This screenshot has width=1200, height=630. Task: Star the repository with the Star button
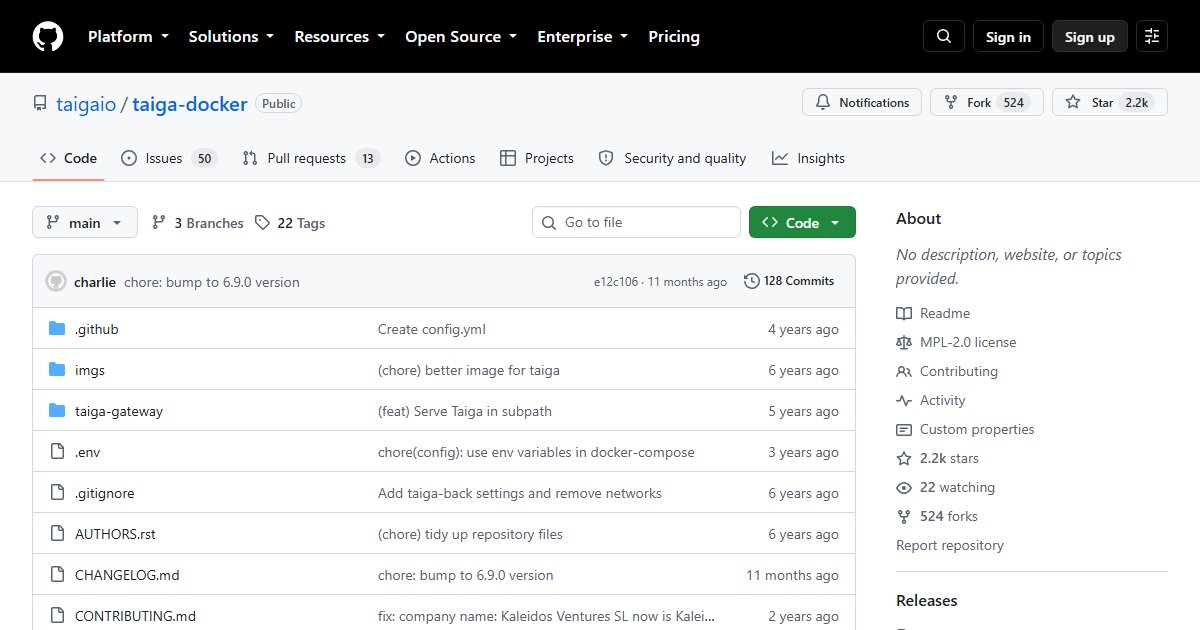pyautogui.click(x=1110, y=102)
